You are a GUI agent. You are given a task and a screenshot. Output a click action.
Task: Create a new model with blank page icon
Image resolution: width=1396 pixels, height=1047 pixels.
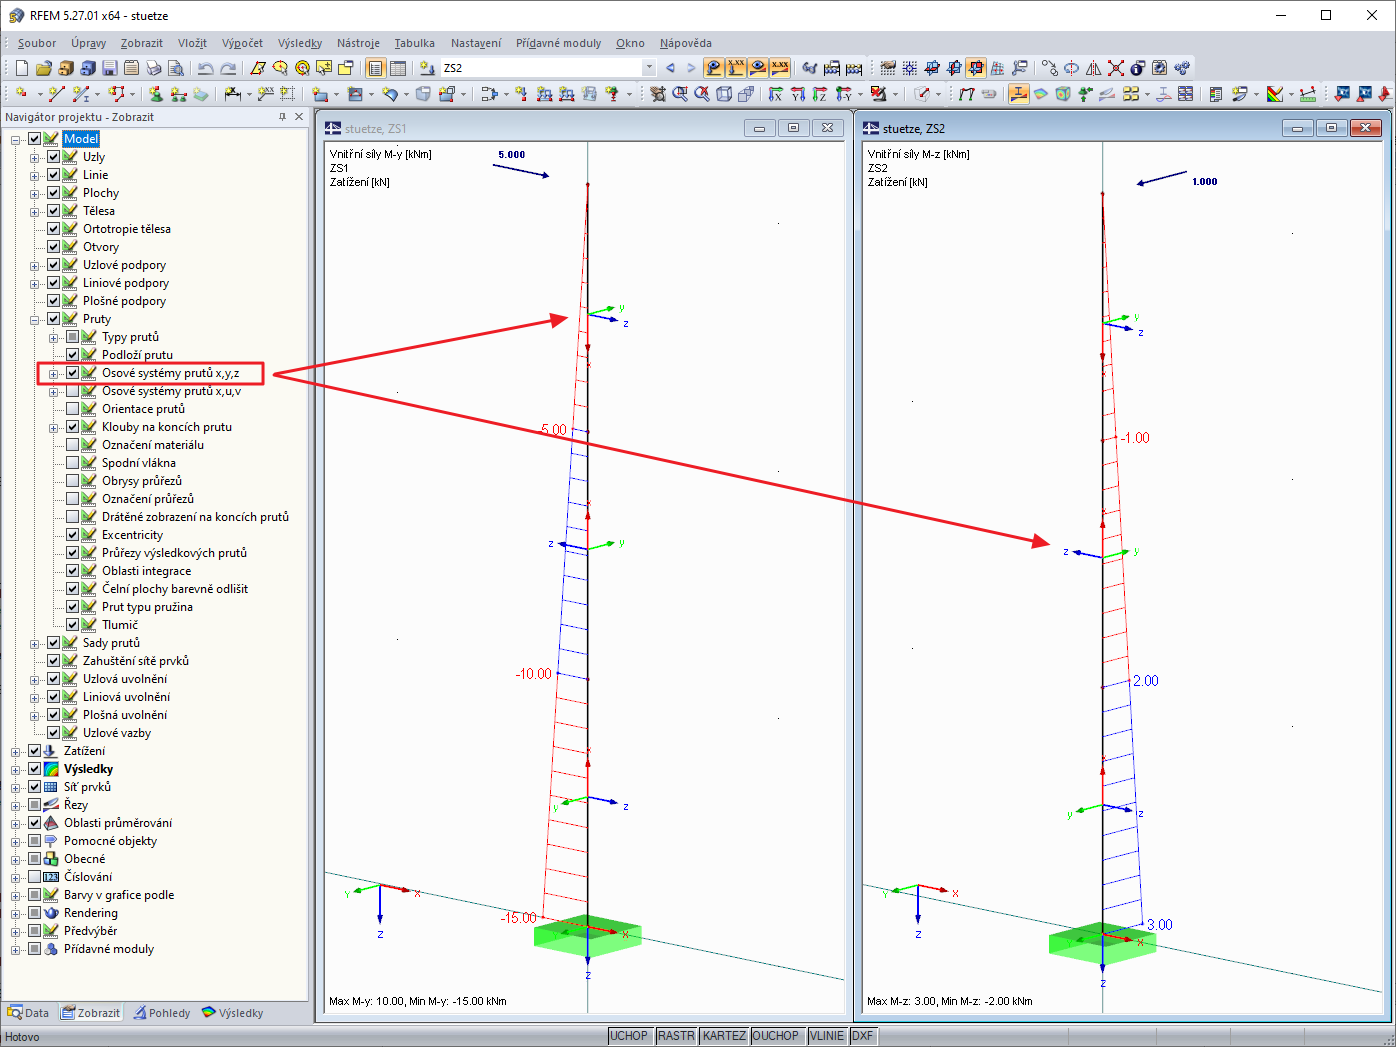[22, 68]
